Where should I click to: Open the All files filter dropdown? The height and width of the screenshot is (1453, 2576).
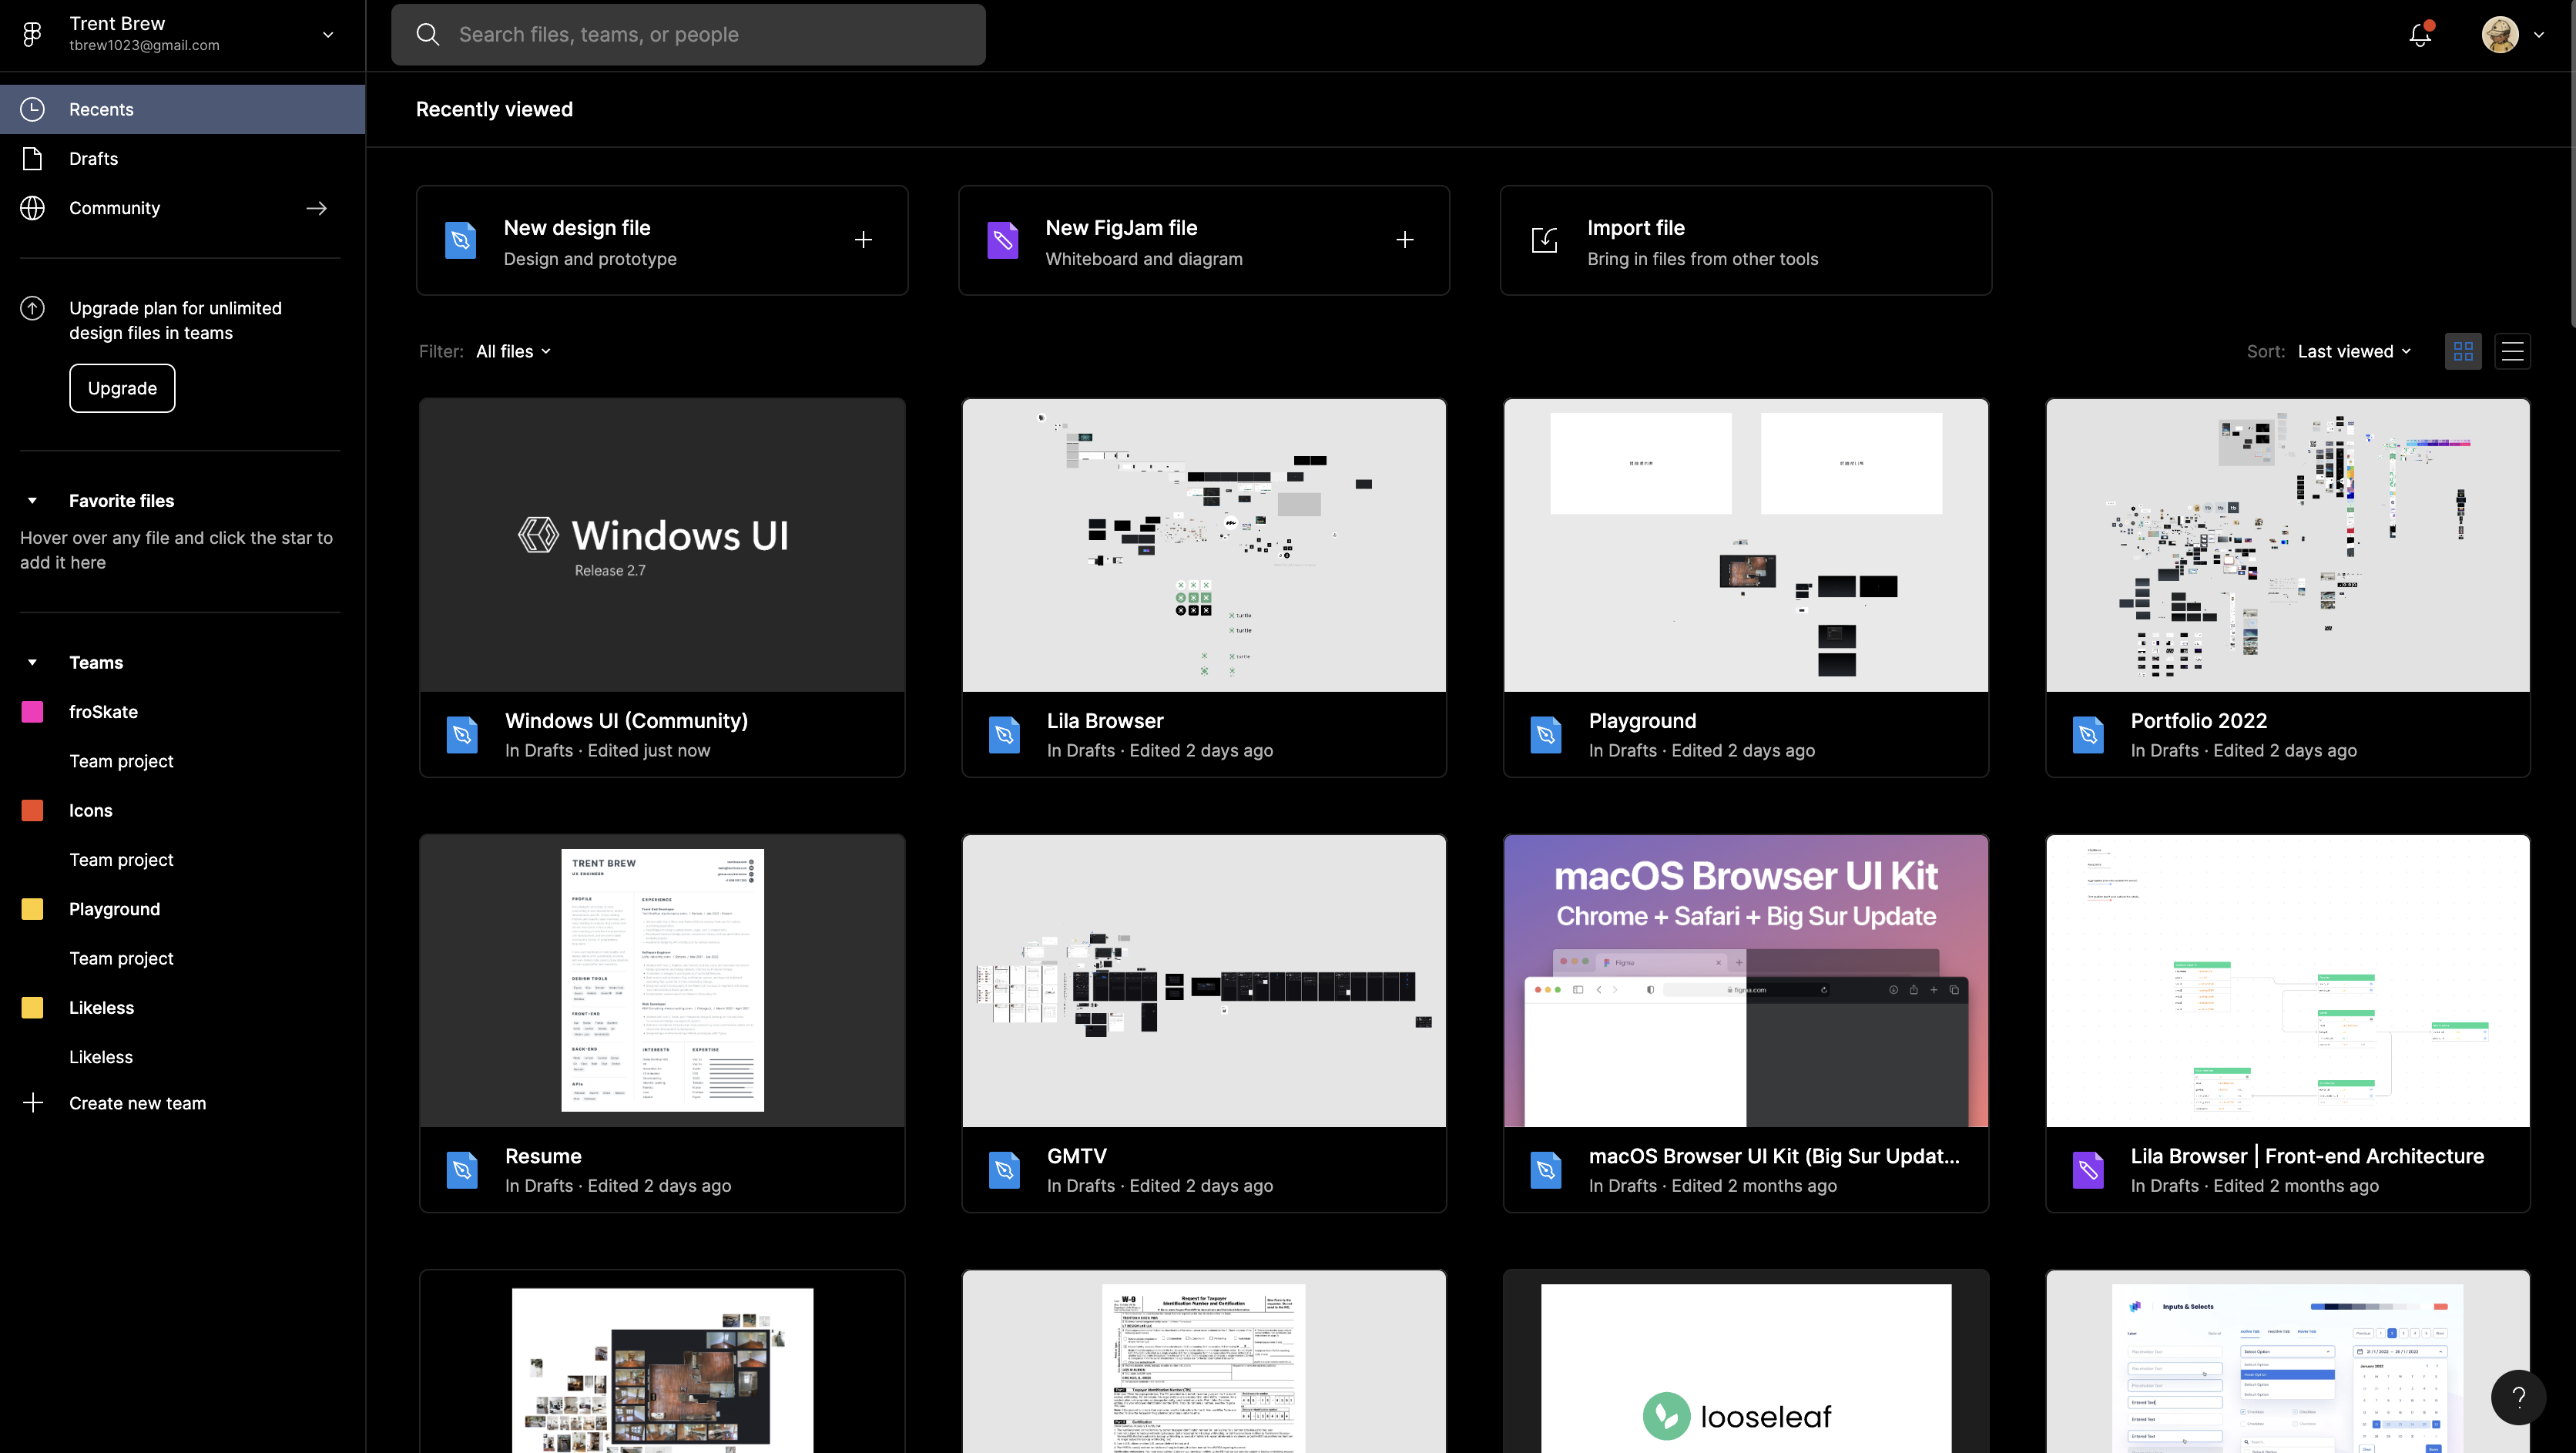pyautogui.click(x=512, y=351)
